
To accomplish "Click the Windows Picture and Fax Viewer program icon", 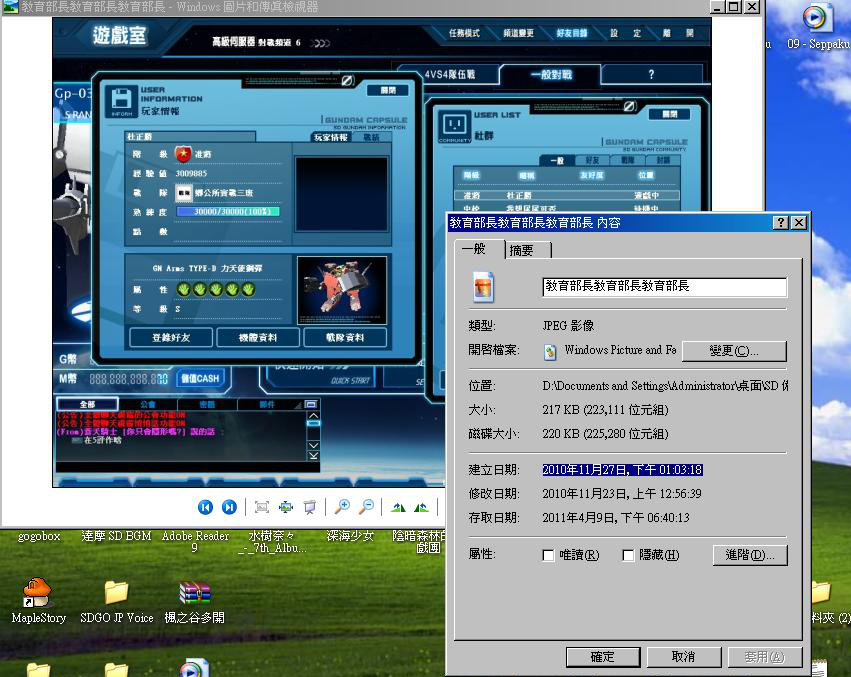I will pyautogui.click(x=550, y=352).
